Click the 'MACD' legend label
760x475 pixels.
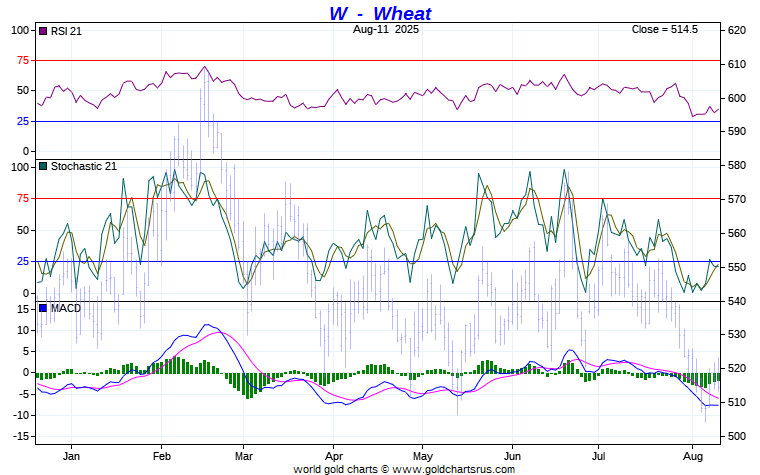tap(66, 308)
